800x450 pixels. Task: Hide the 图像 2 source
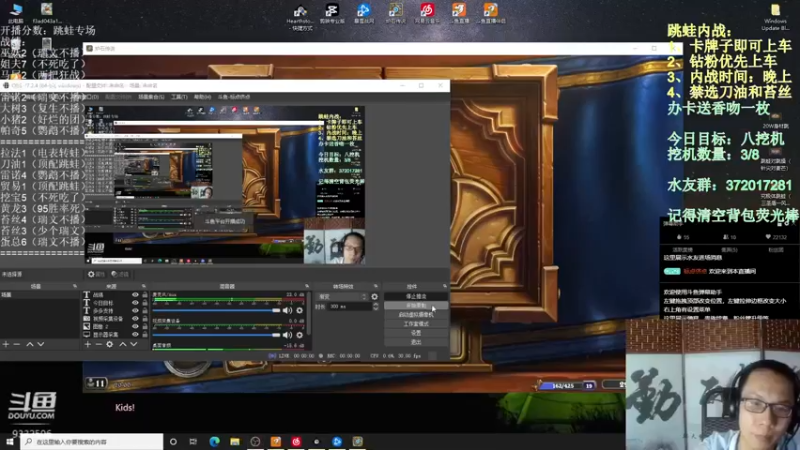(135, 327)
